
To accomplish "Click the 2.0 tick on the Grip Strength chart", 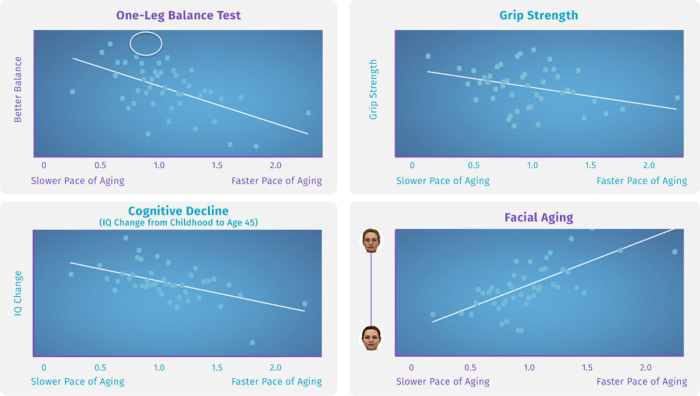I will pos(649,165).
